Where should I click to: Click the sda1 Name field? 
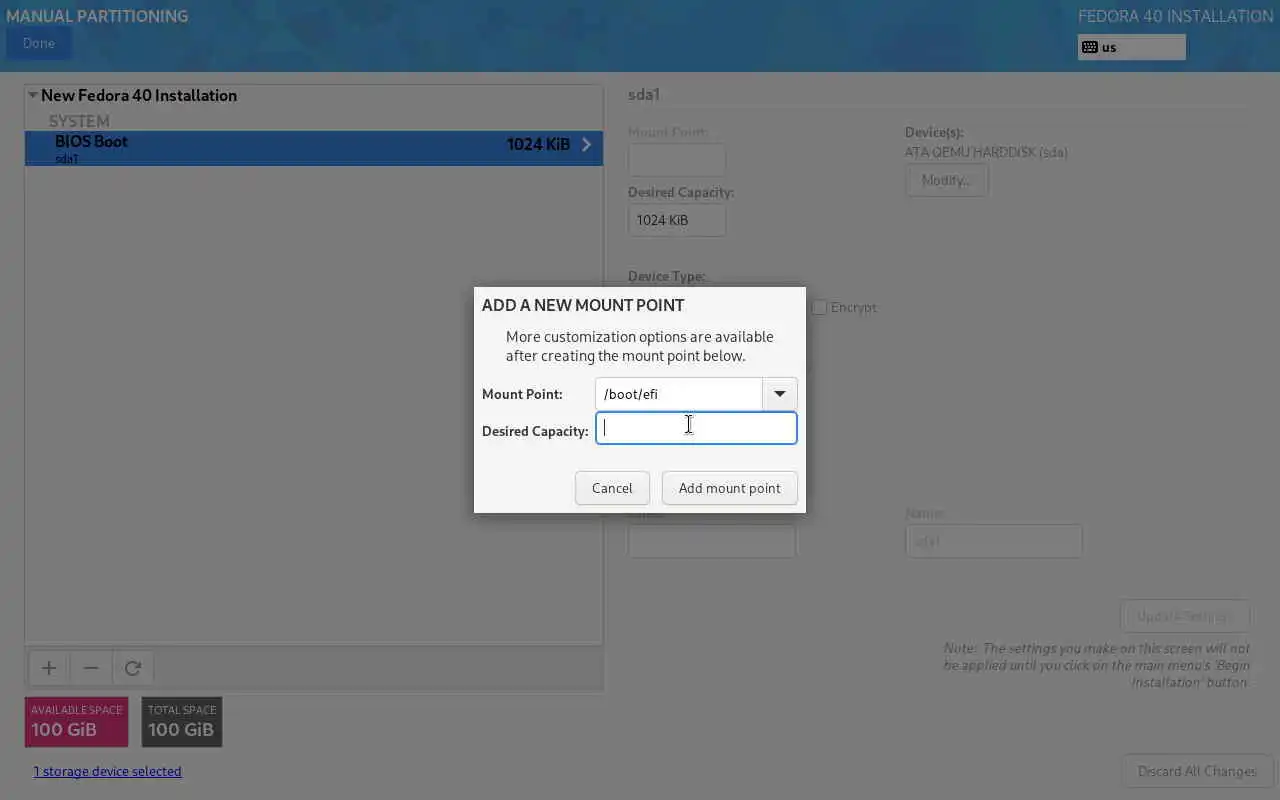pos(993,541)
